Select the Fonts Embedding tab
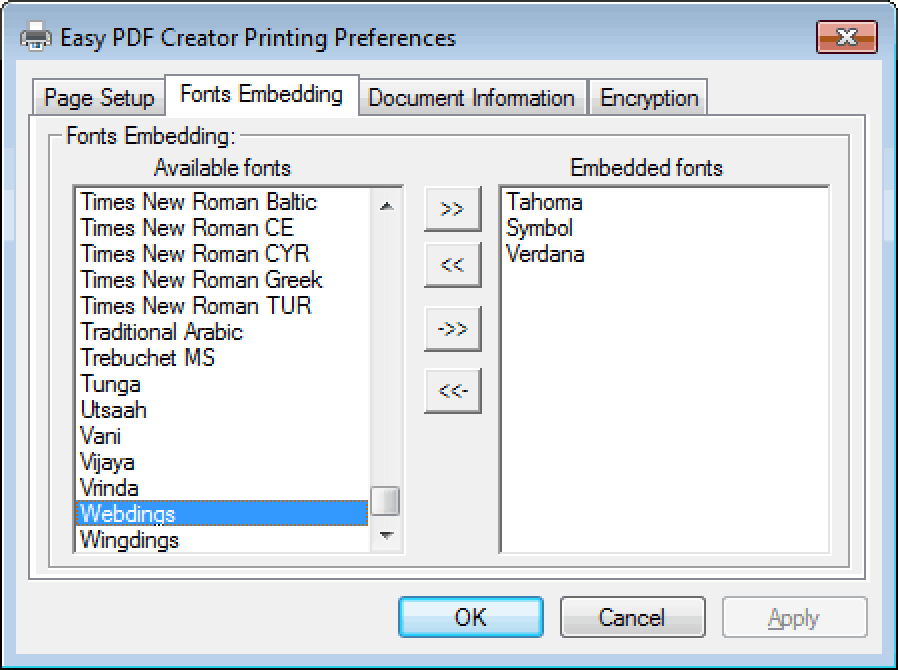Screen dimensions: 898x670 point(262,94)
